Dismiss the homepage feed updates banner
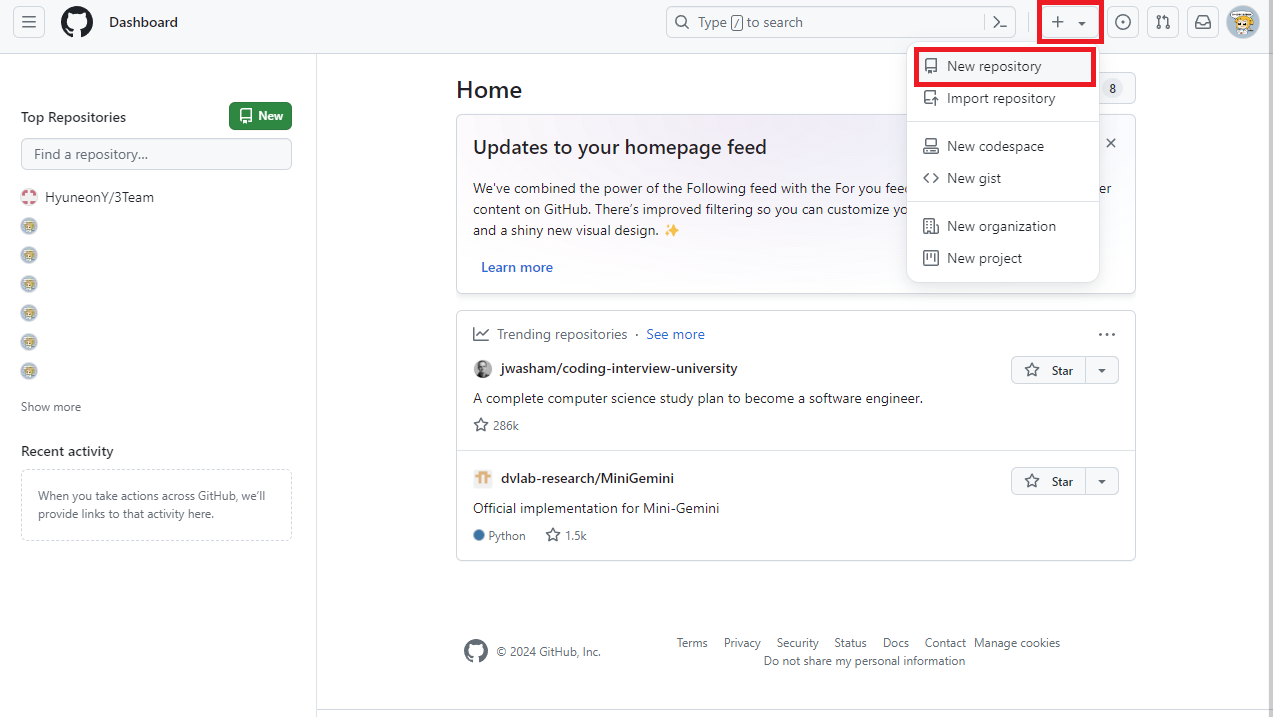 1111,143
